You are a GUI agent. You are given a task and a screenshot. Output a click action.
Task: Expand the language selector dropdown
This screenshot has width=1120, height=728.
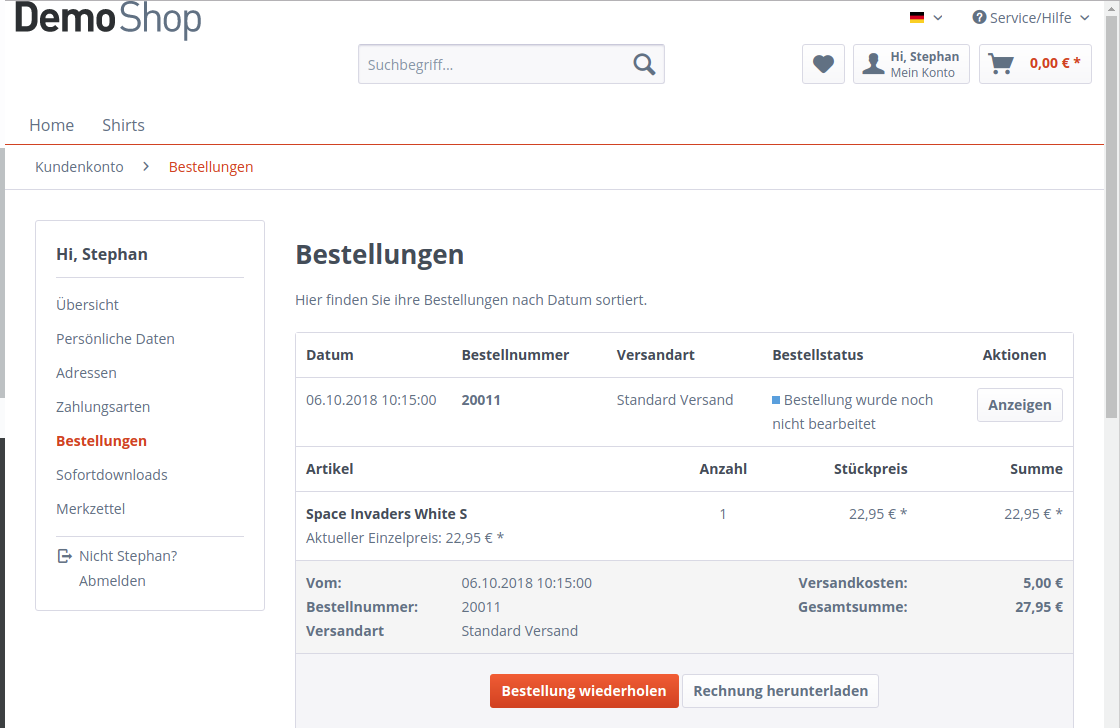click(x=938, y=17)
